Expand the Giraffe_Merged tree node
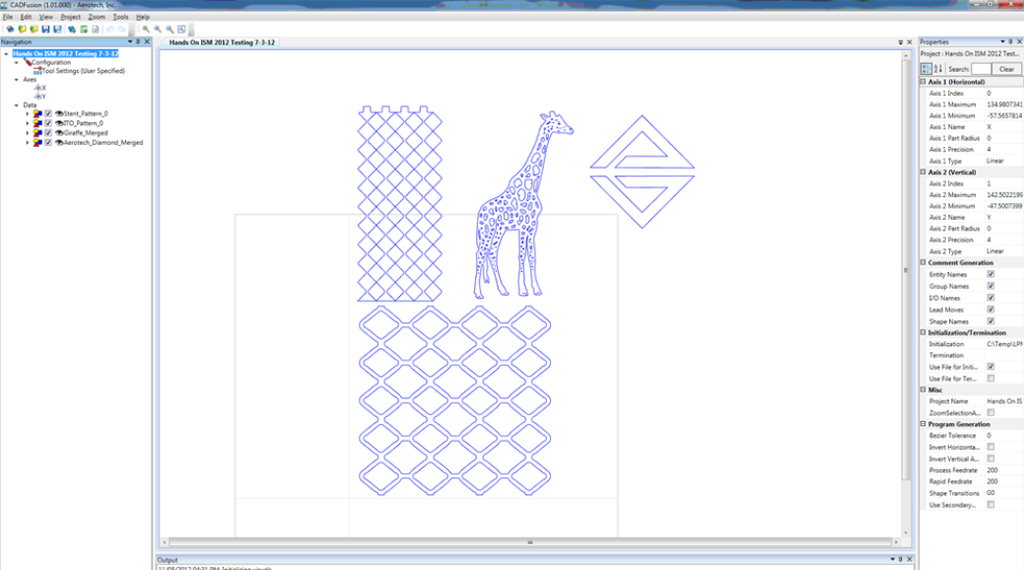The width and height of the screenshot is (1024, 570). point(27,133)
